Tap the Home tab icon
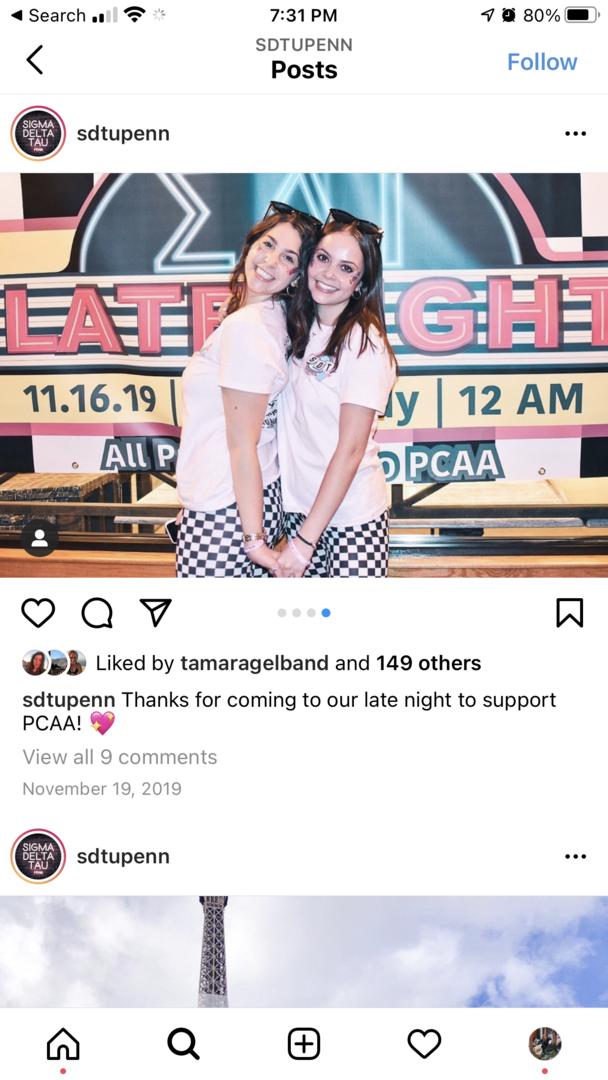Screen dimensions: 608x1080 [x=63, y=1043]
